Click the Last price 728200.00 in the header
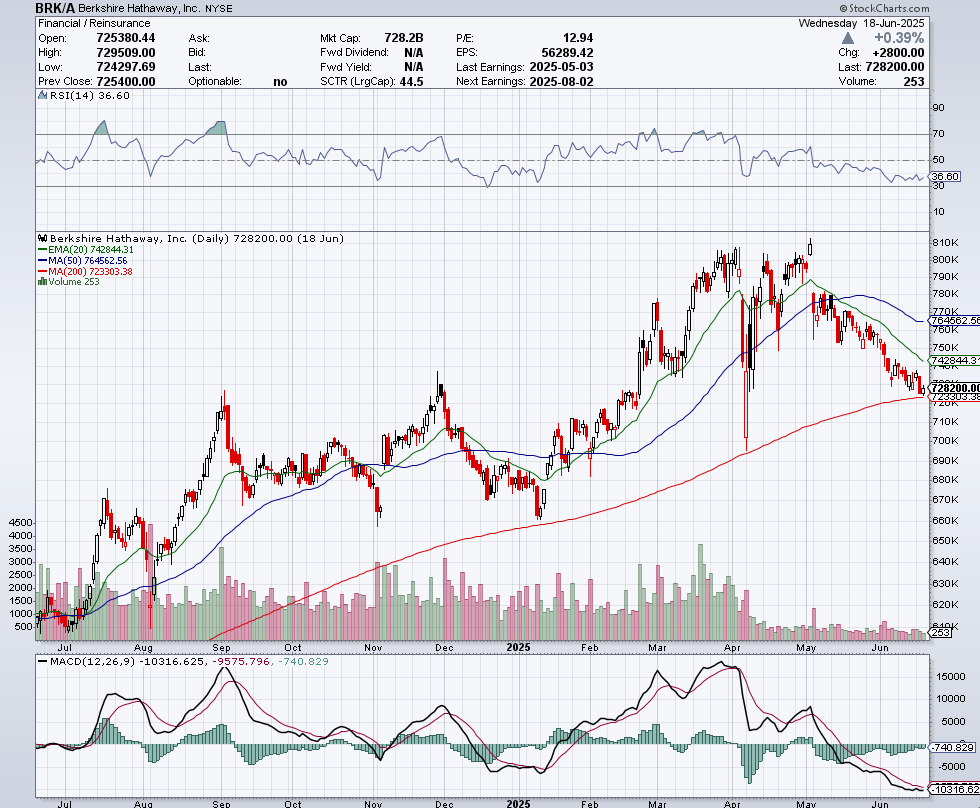This screenshot has width=980, height=808. point(894,67)
